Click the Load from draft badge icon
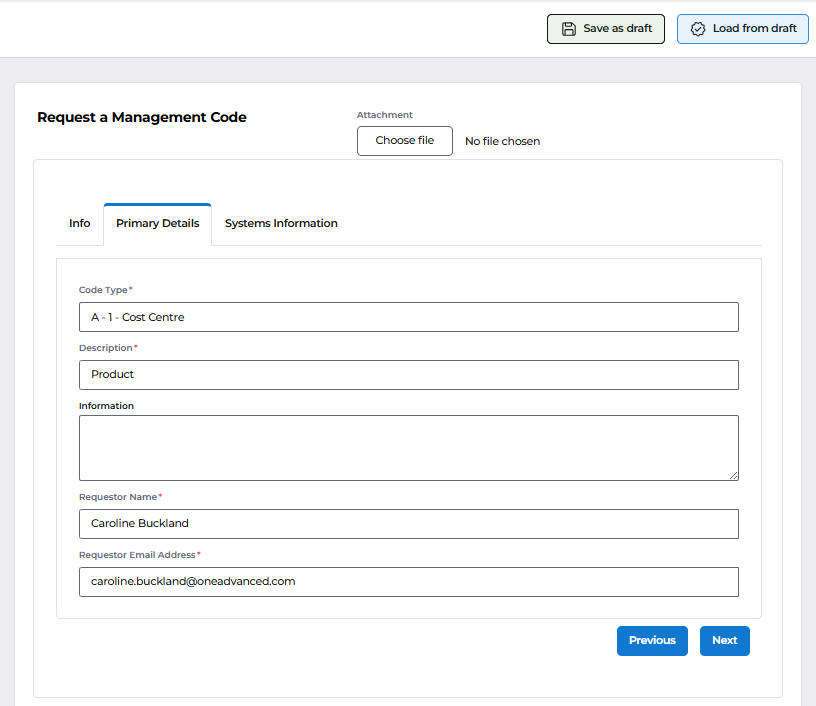The image size is (816, 706). [698, 29]
